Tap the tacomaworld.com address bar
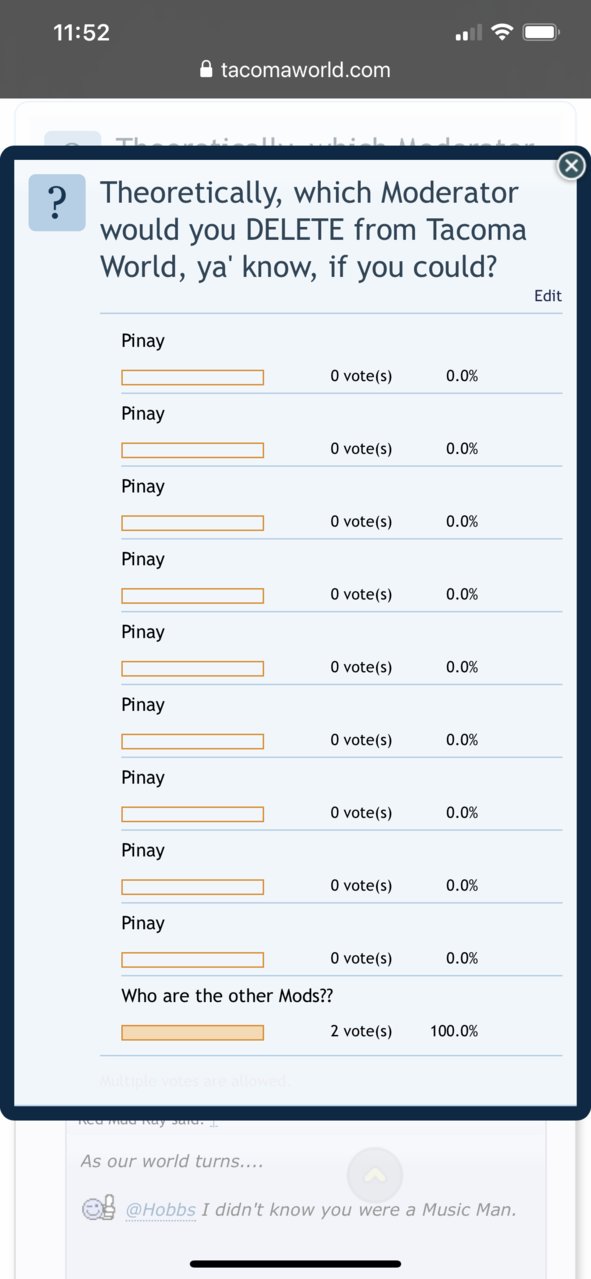This screenshot has height=1279, width=591. (x=295, y=70)
